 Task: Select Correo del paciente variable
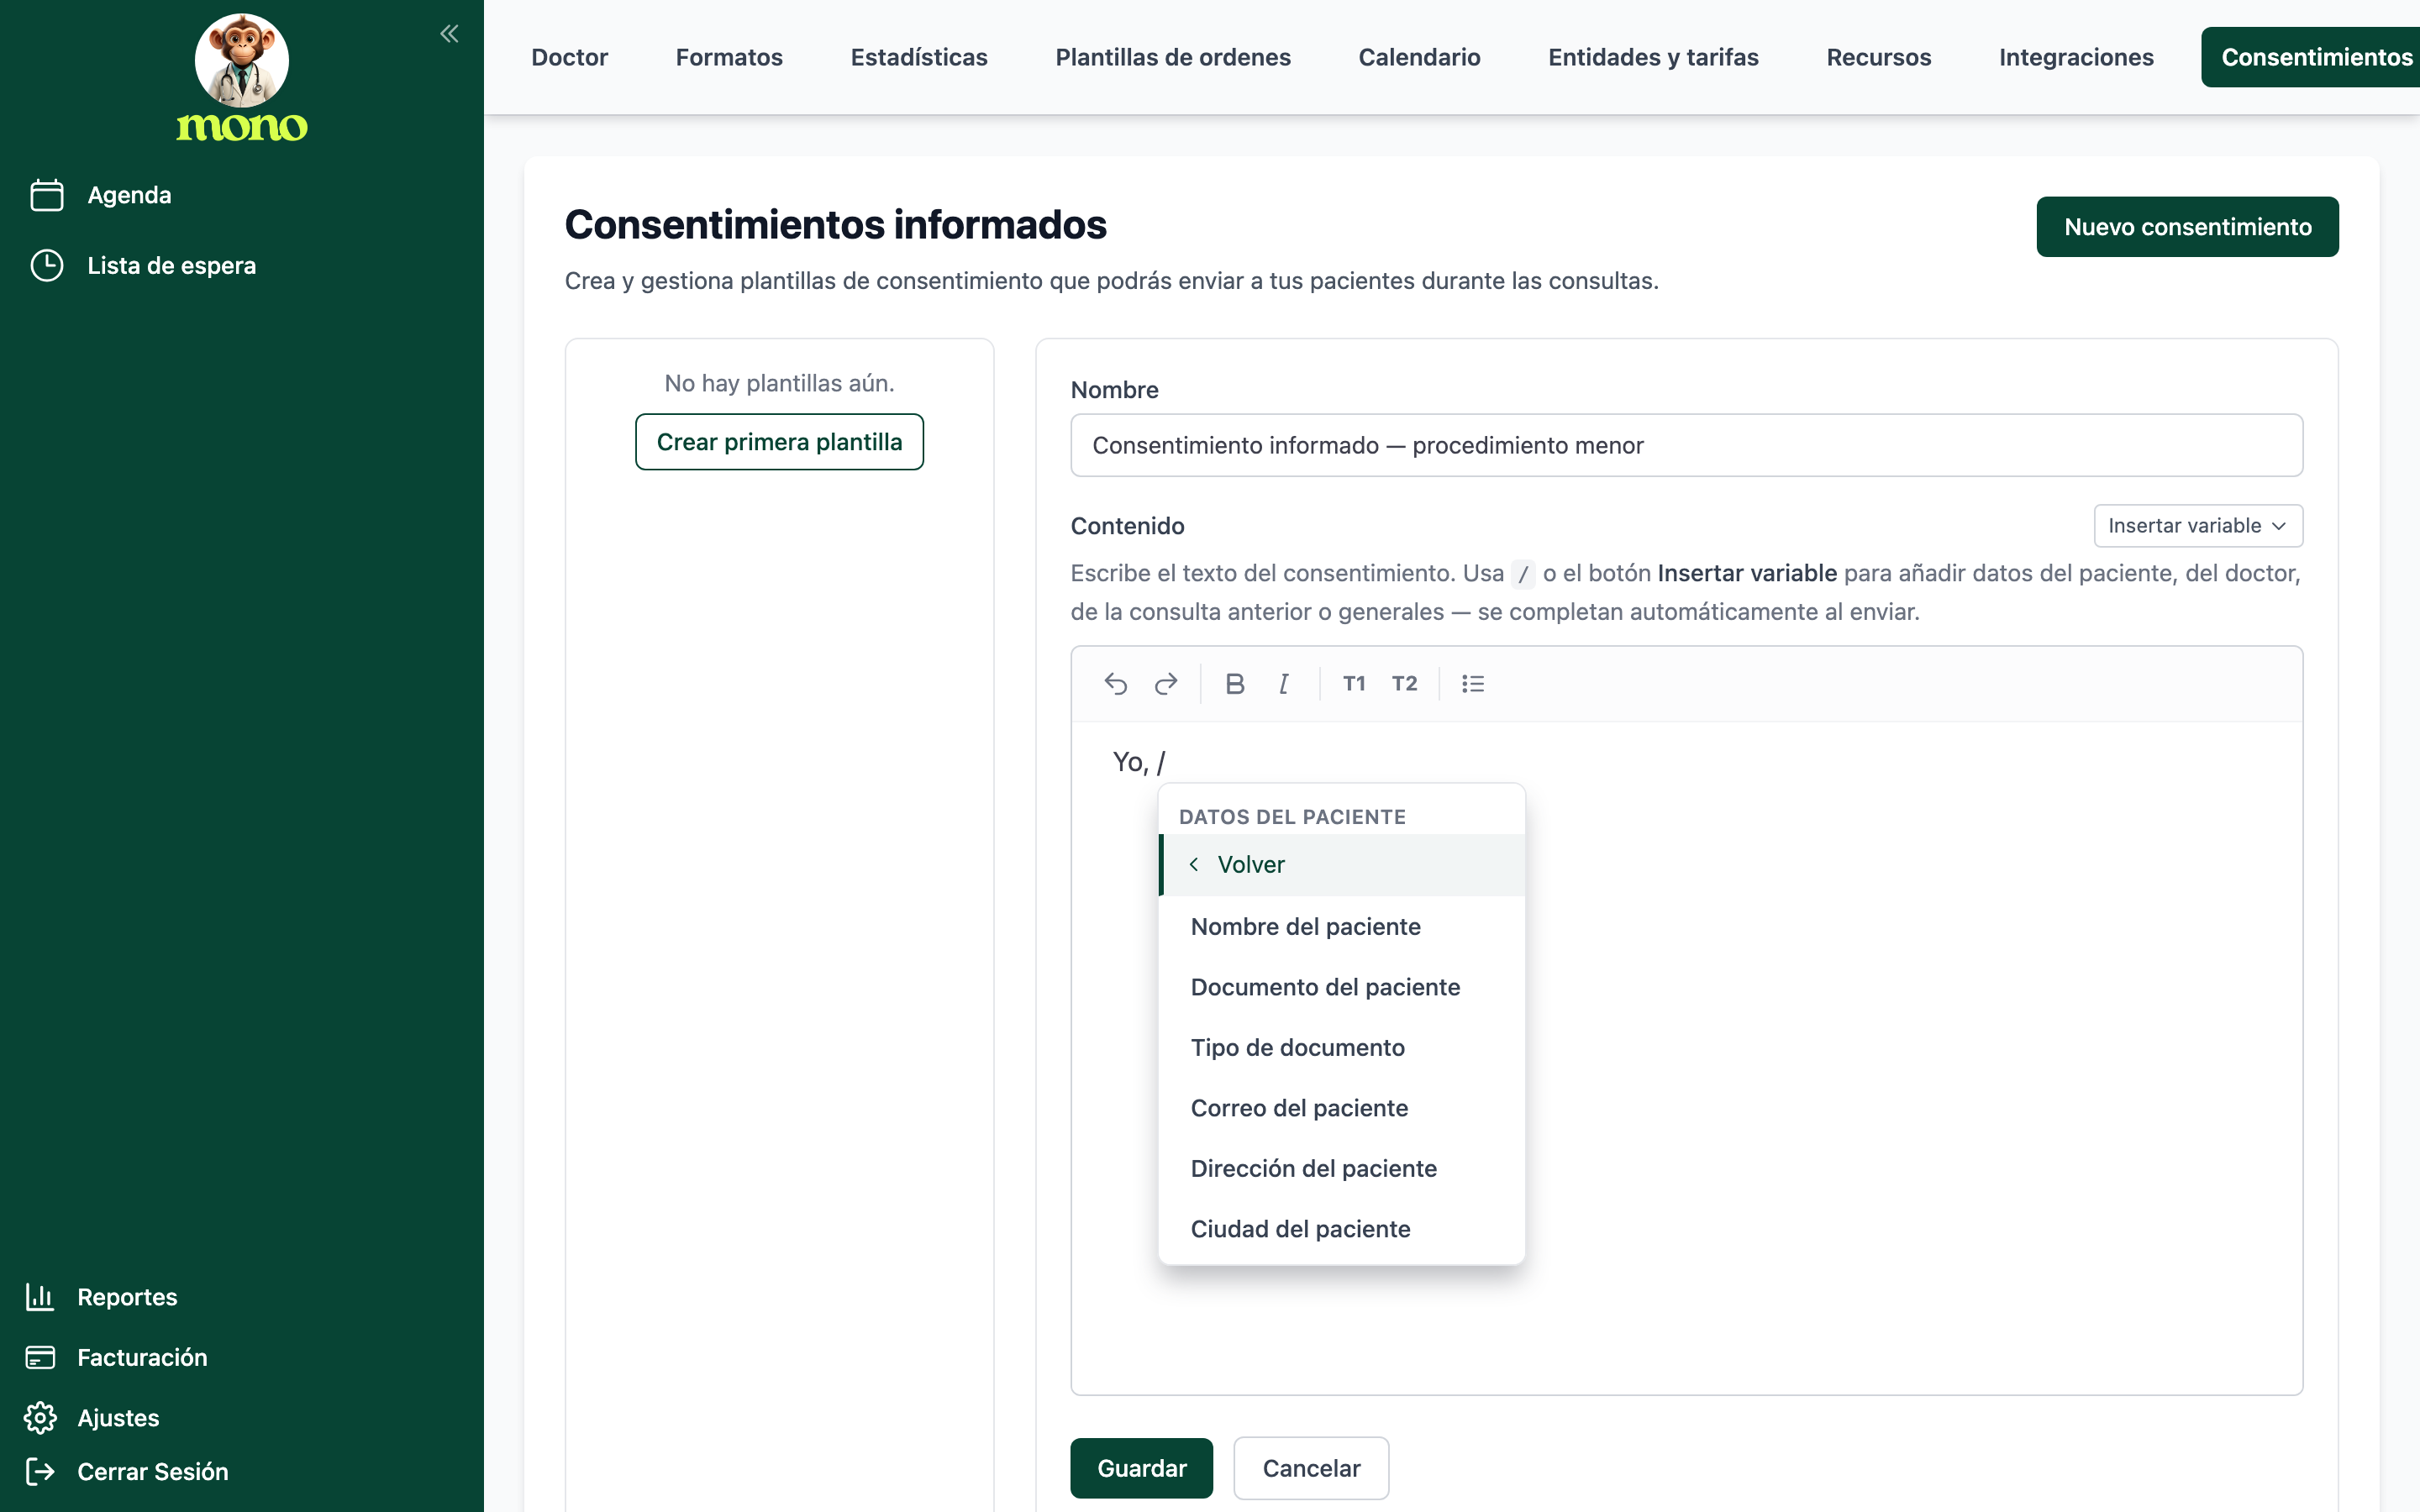coord(1342,1108)
